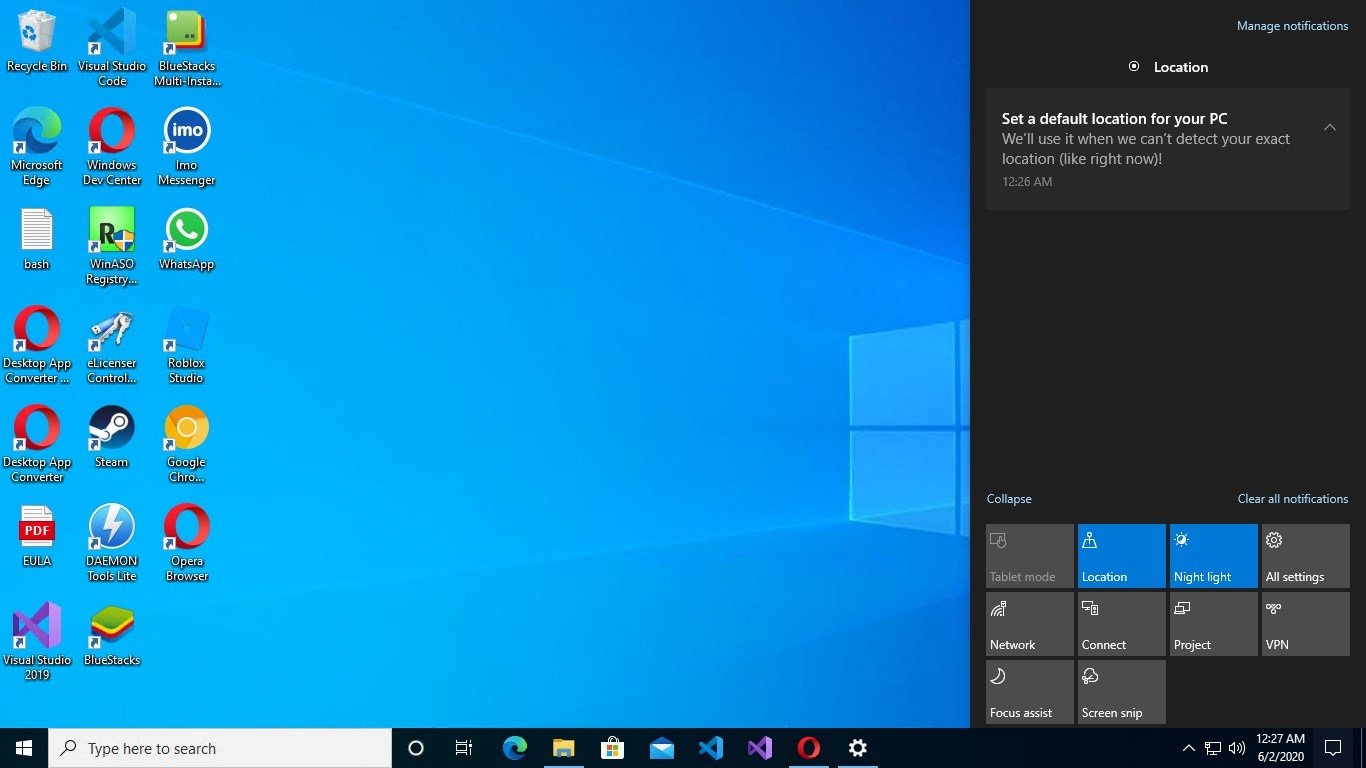Click the Location notification group header
This screenshot has width=1366, height=768.
(1168, 67)
